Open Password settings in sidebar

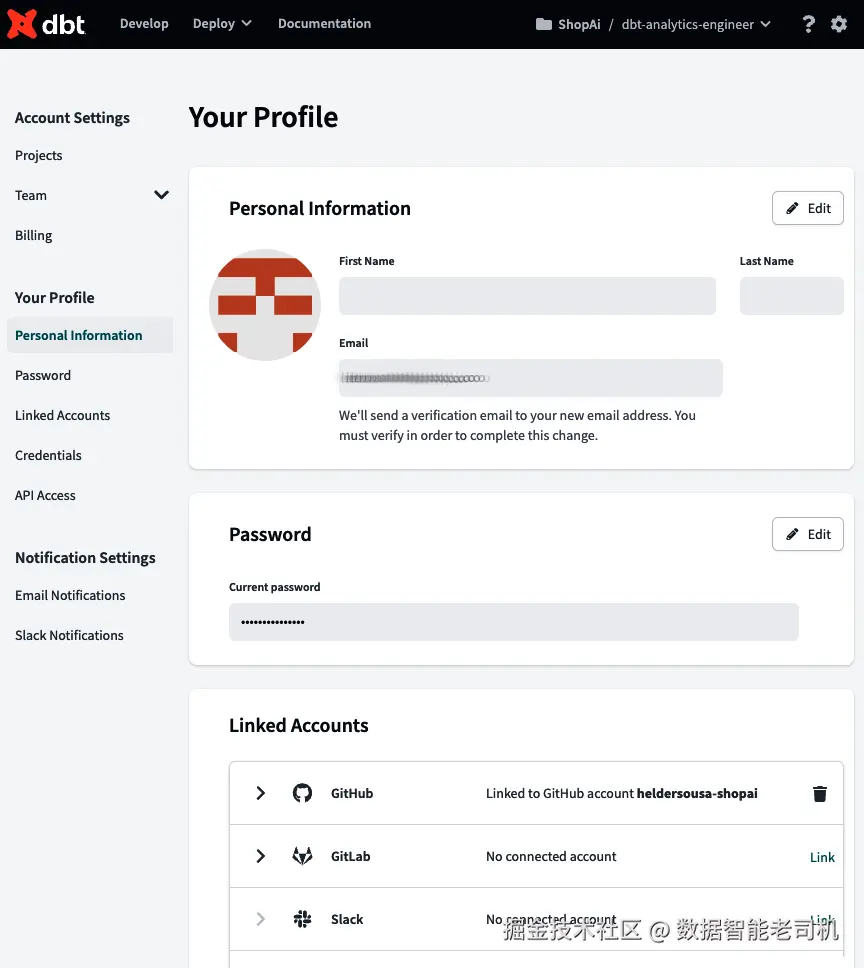[43, 375]
